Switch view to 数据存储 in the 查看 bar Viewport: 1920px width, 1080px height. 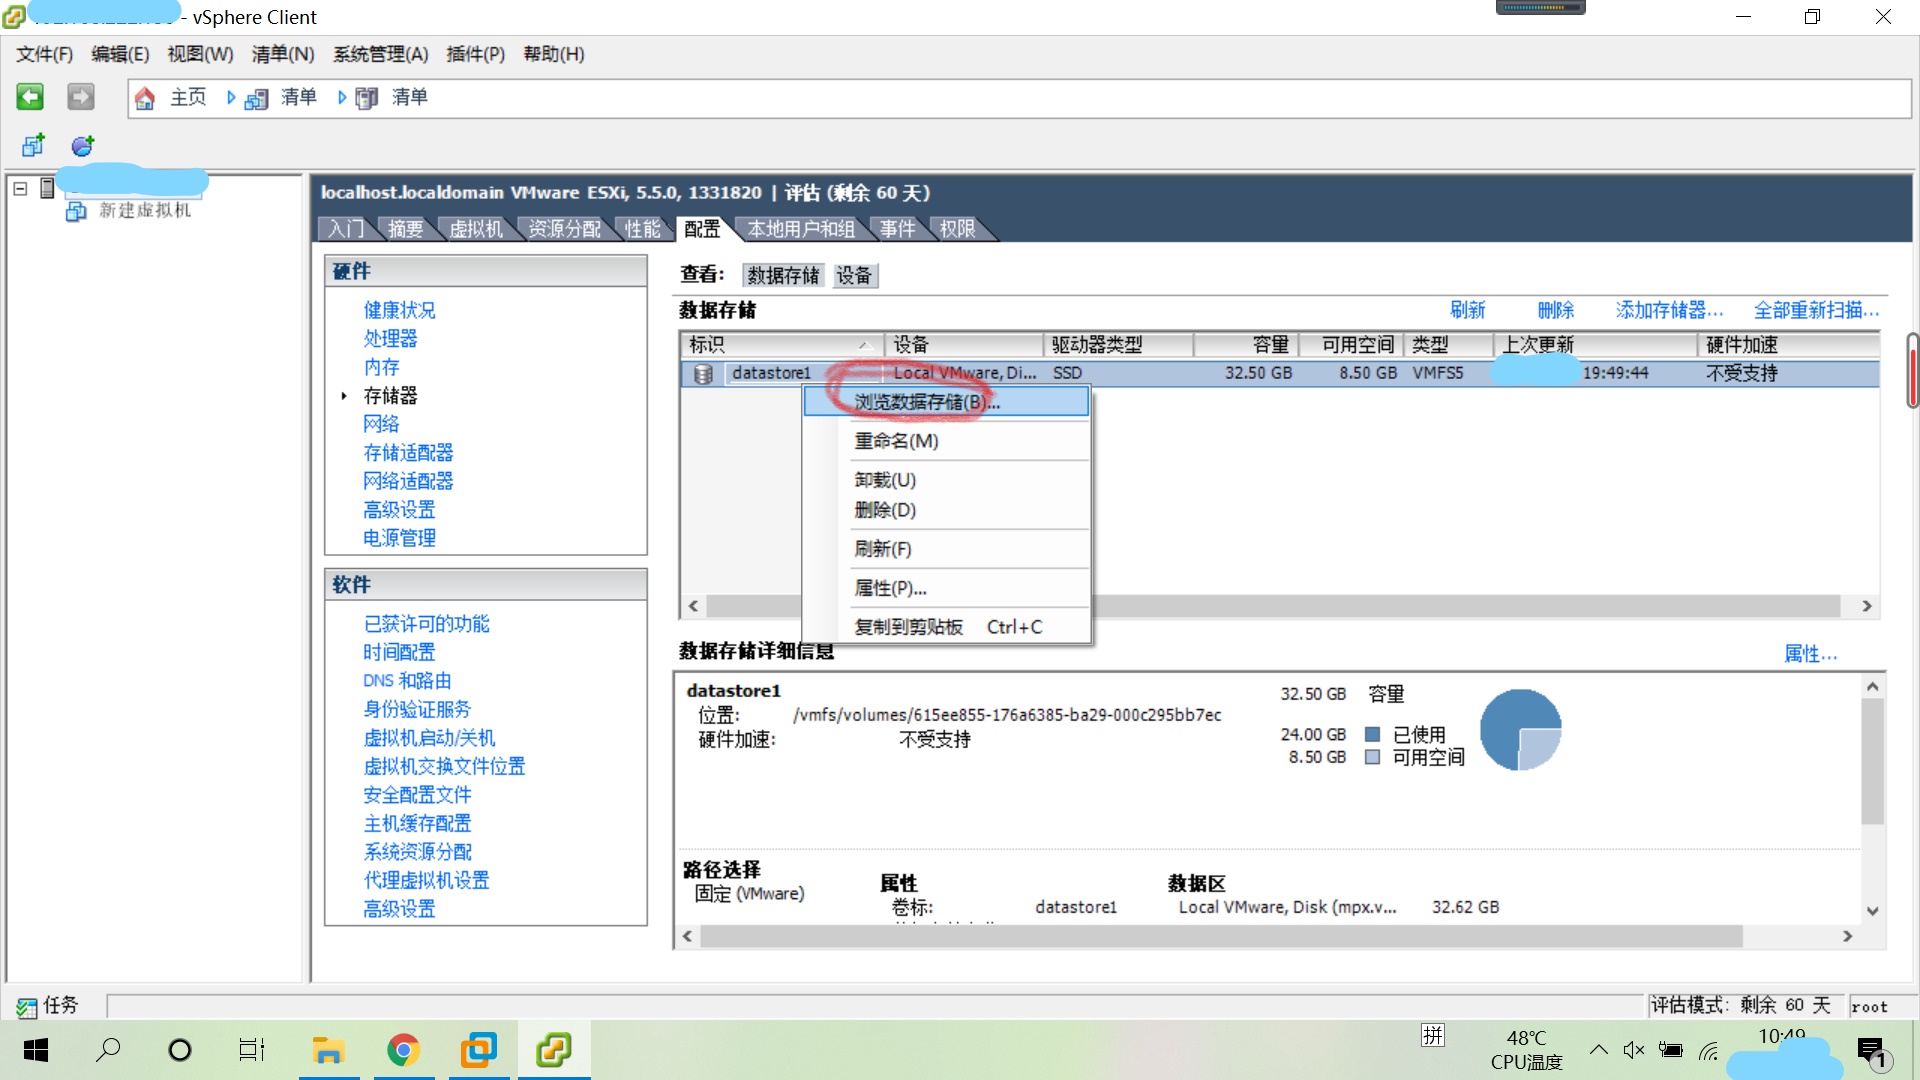point(782,275)
